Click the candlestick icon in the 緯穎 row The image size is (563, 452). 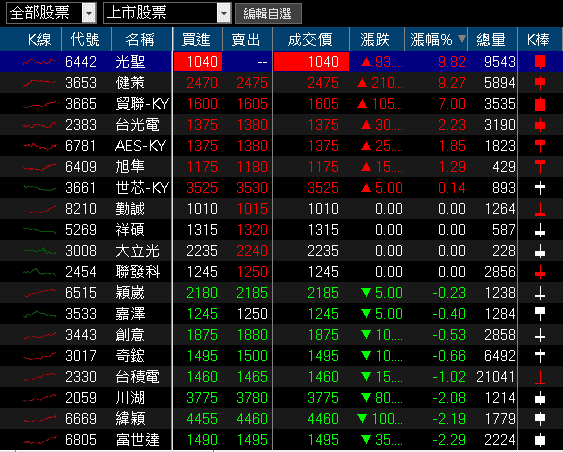tap(540, 419)
